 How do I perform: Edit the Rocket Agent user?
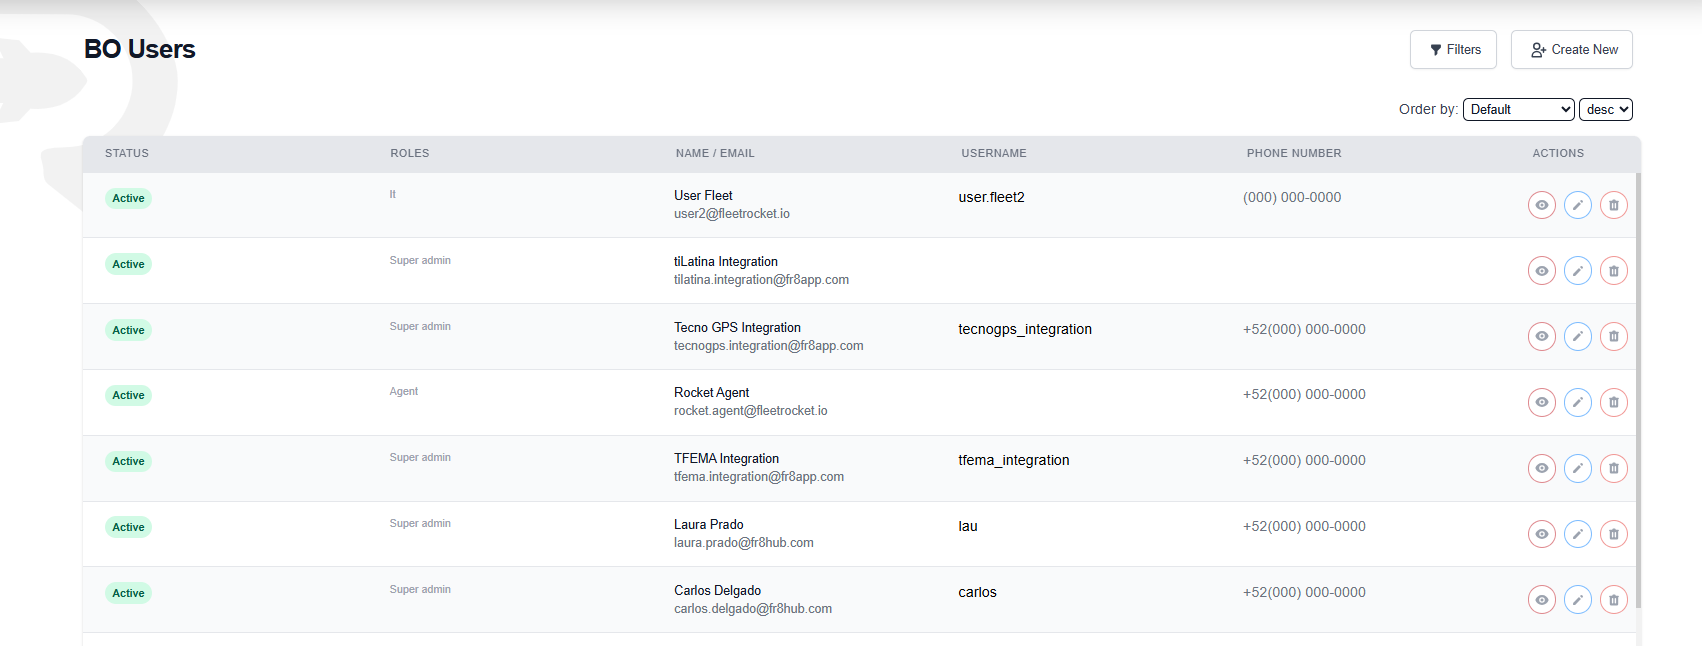(1578, 402)
